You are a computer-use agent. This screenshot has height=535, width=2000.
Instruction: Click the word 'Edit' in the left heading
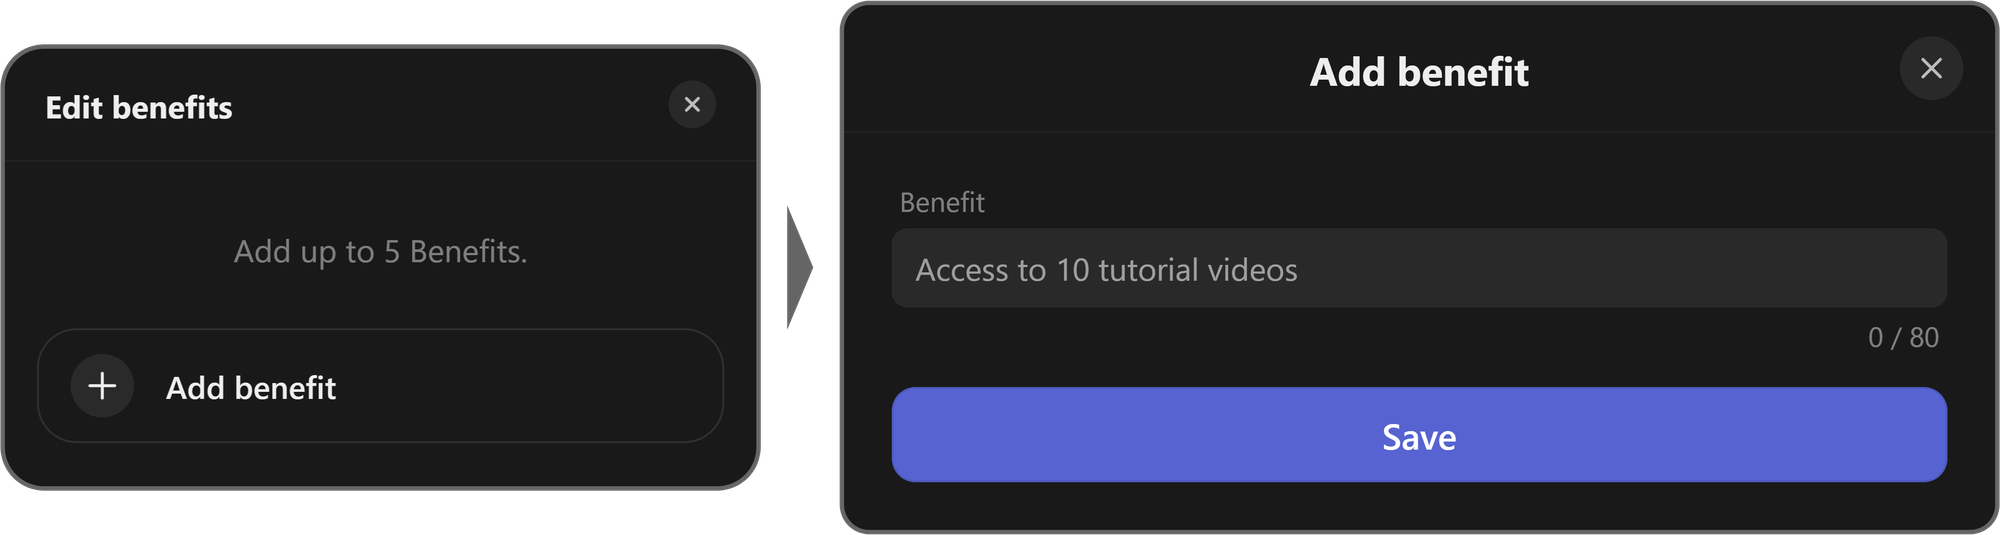point(74,107)
